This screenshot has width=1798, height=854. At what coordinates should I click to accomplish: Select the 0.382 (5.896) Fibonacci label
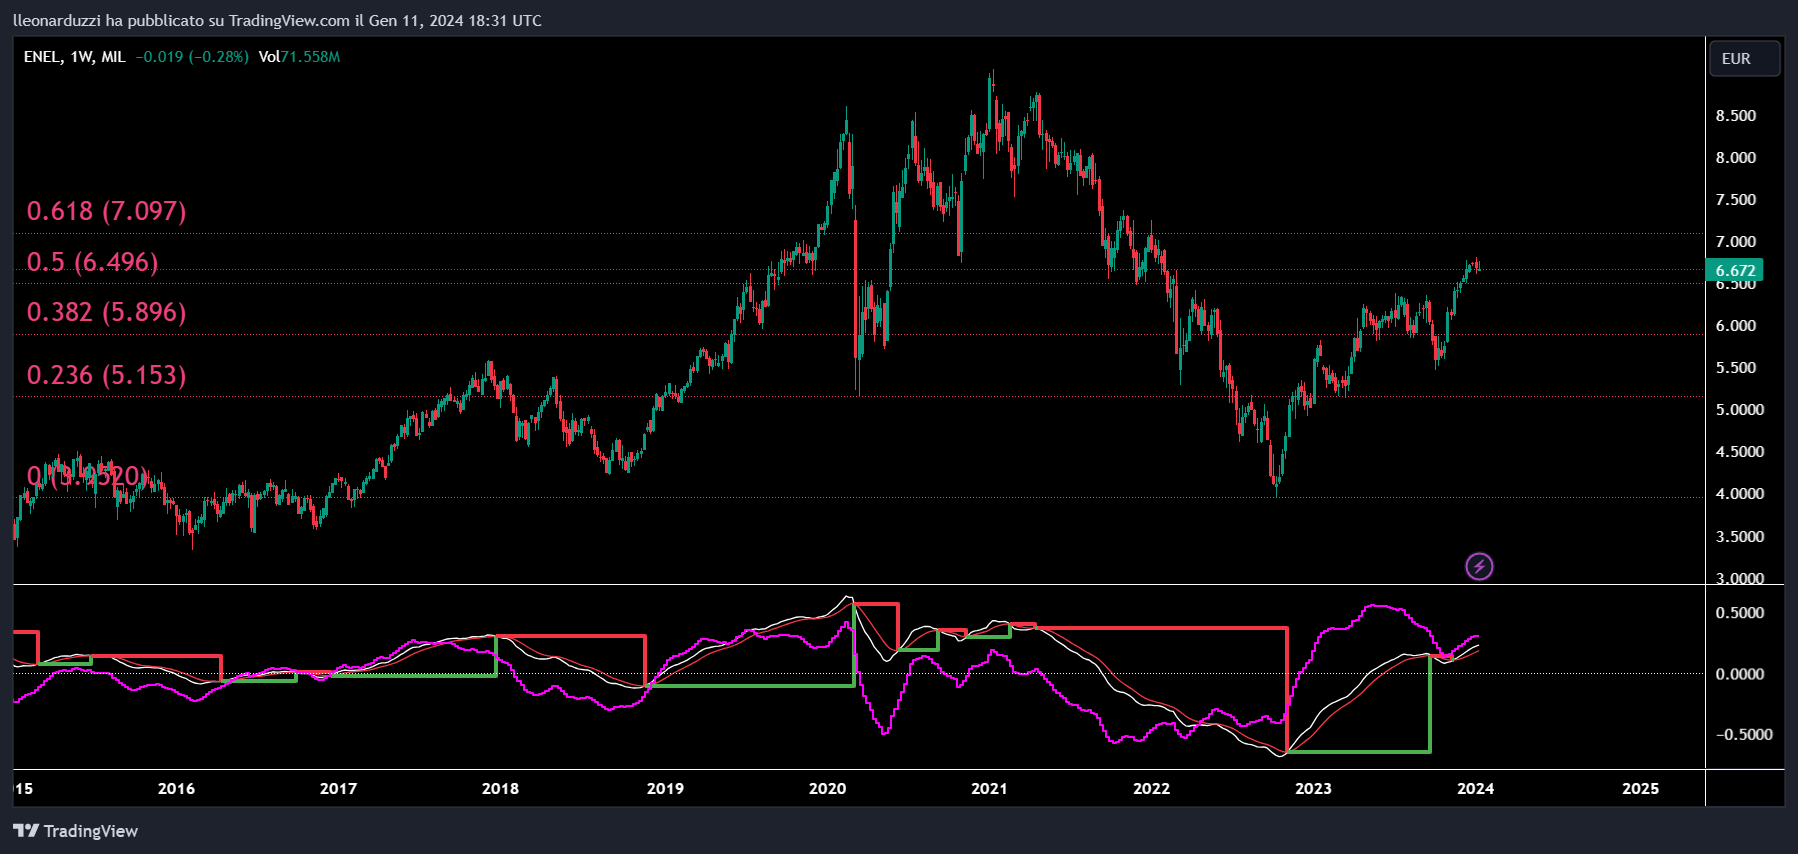coord(107,312)
